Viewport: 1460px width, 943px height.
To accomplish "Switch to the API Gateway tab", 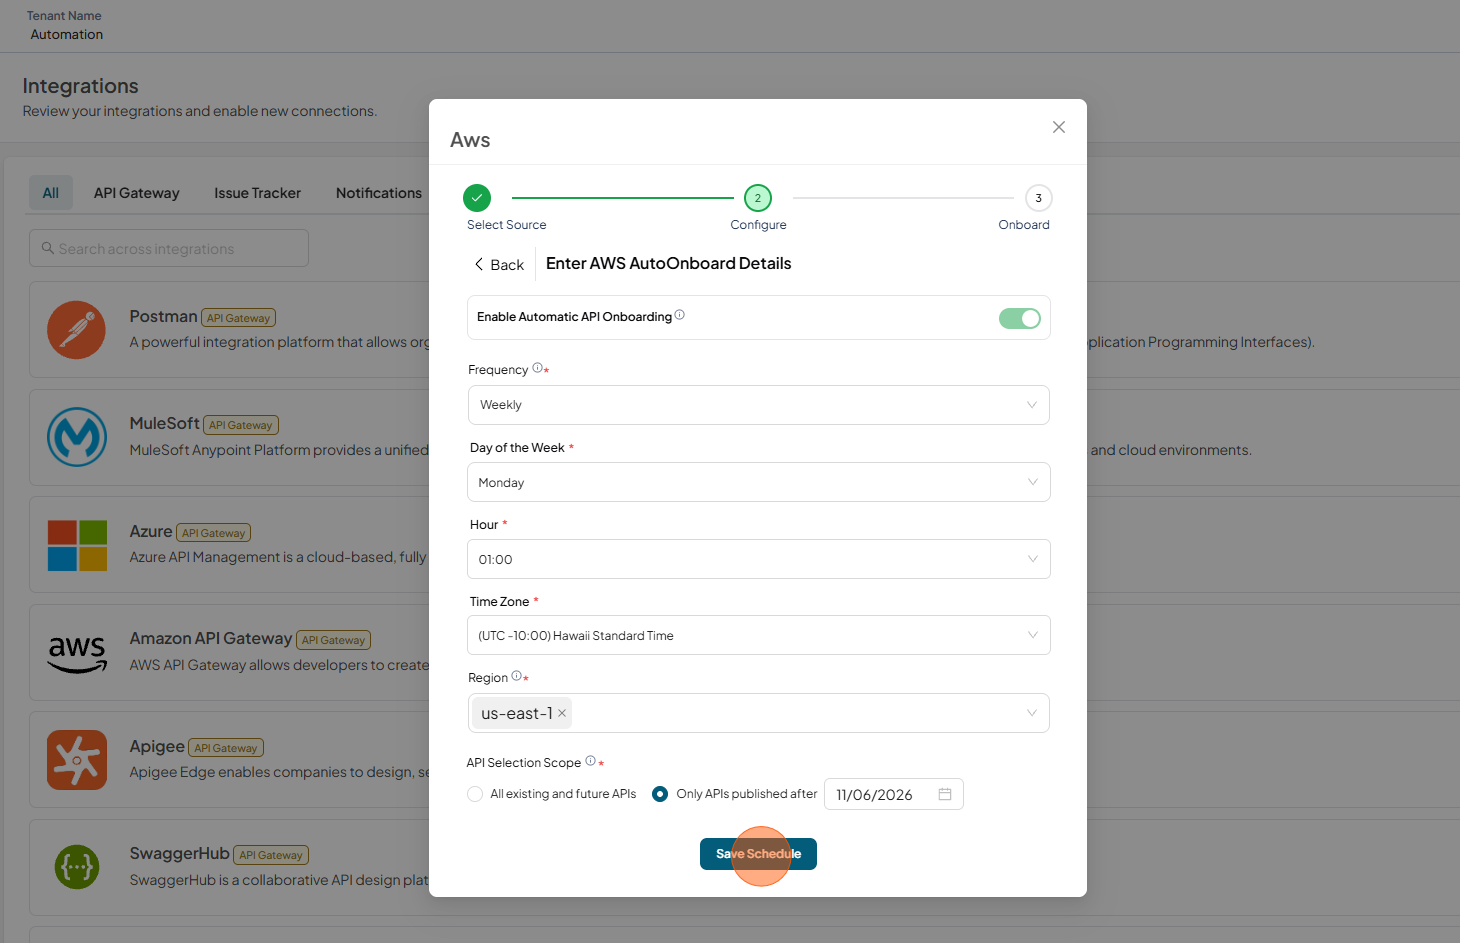I will point(137,193).
